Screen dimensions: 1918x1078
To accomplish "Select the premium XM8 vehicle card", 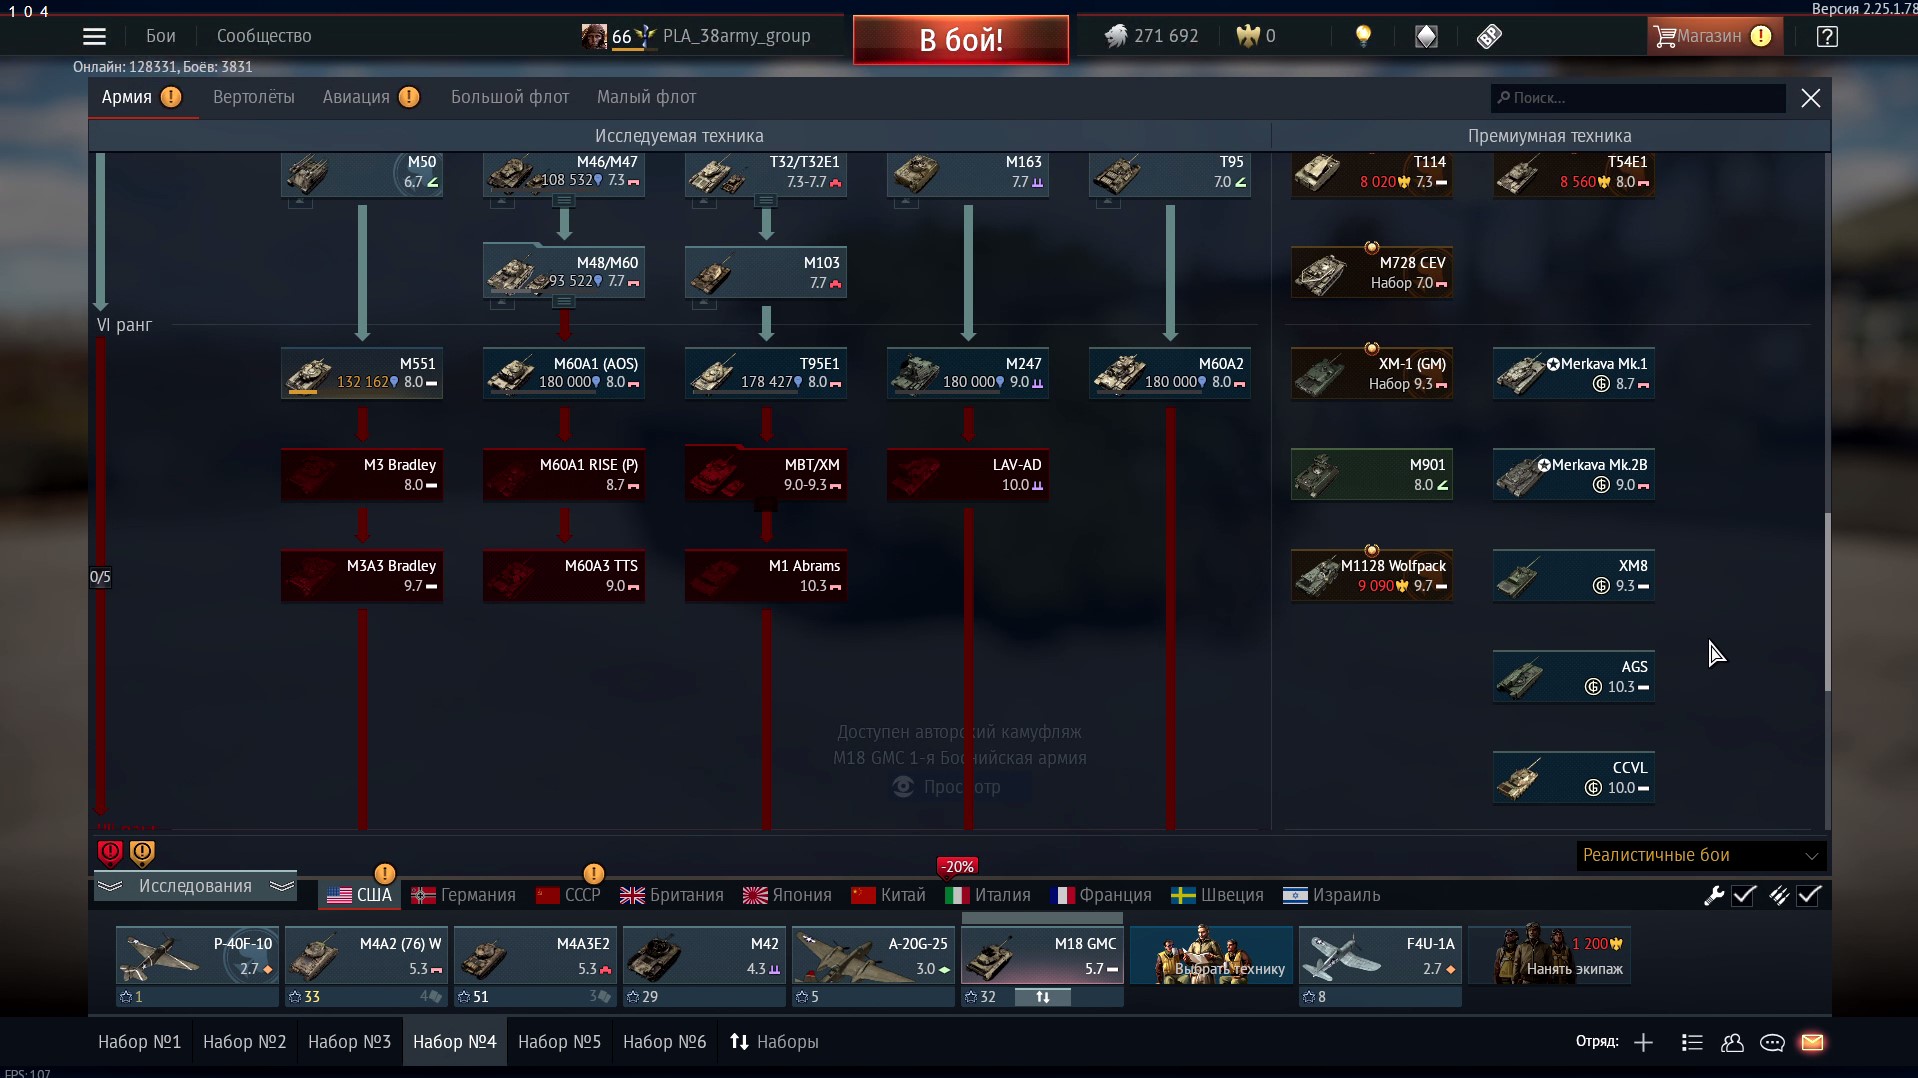I will 1574,576.
